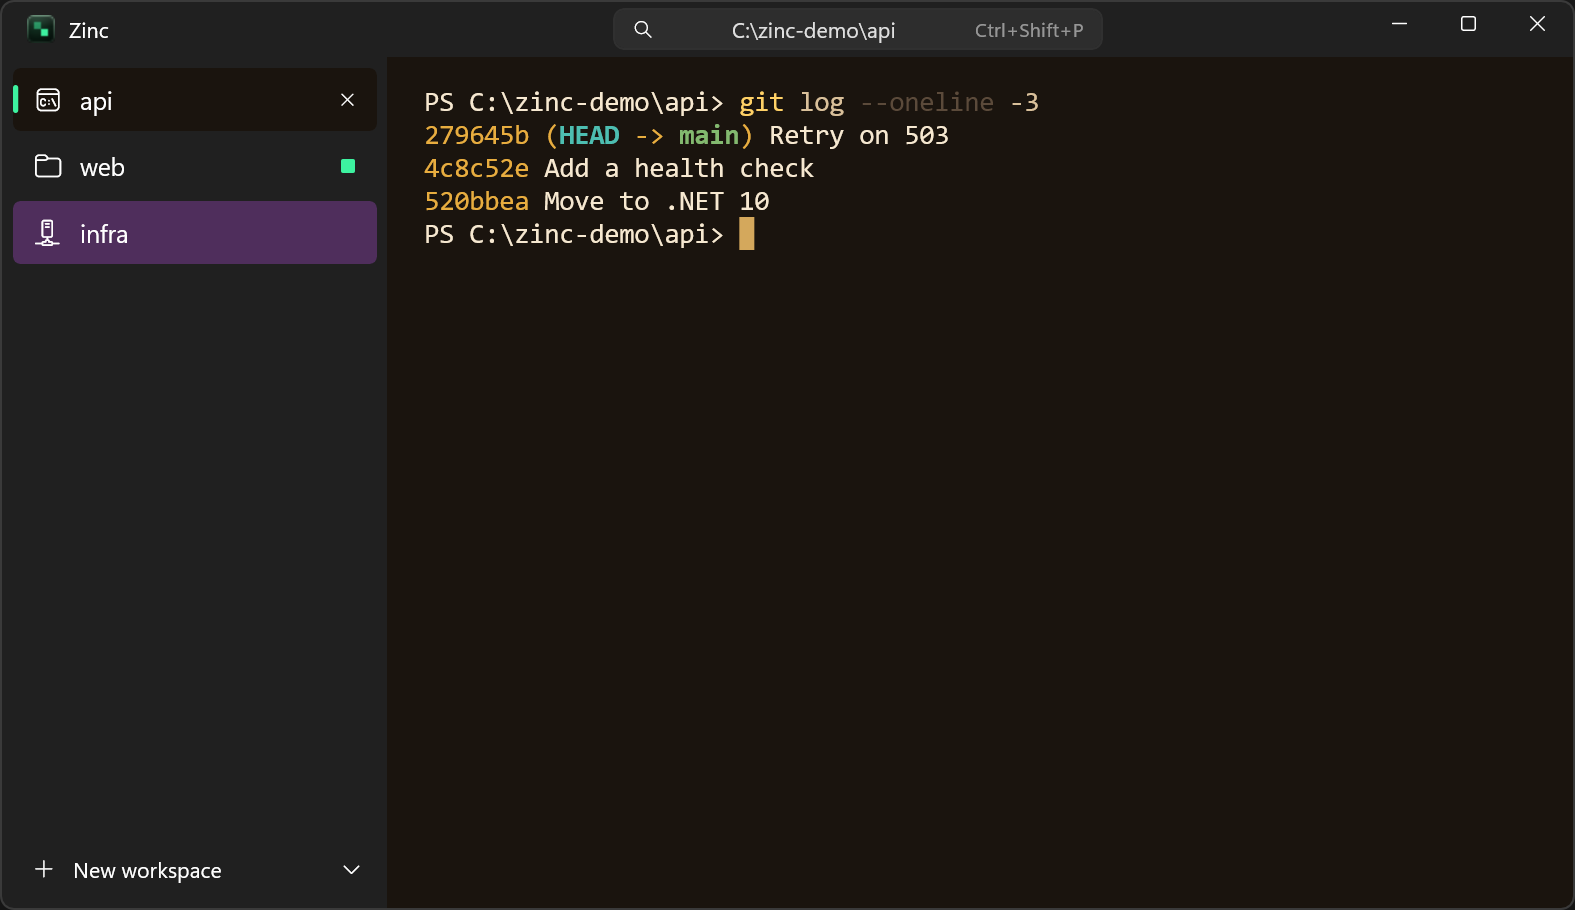Click the 'Add a health check' commit message
Screen dimensions: 1575x910
click(679, 168)
